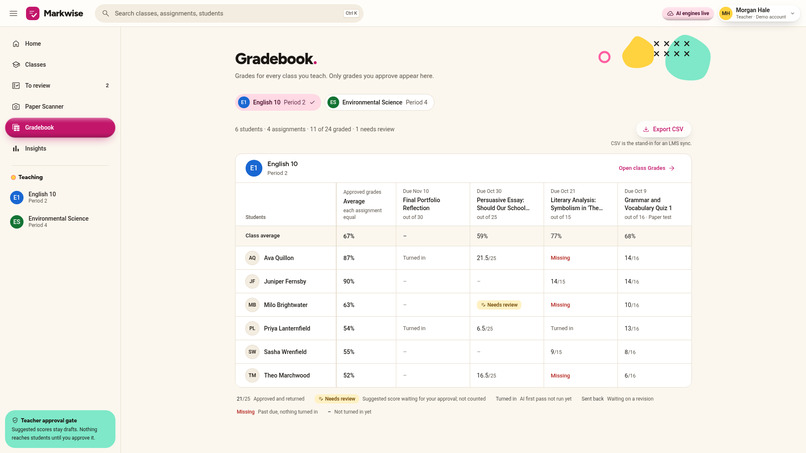Click Priya Lanternfield's 6.5/25 score
This screenshot has width=806, height=453.
[485, 329]
